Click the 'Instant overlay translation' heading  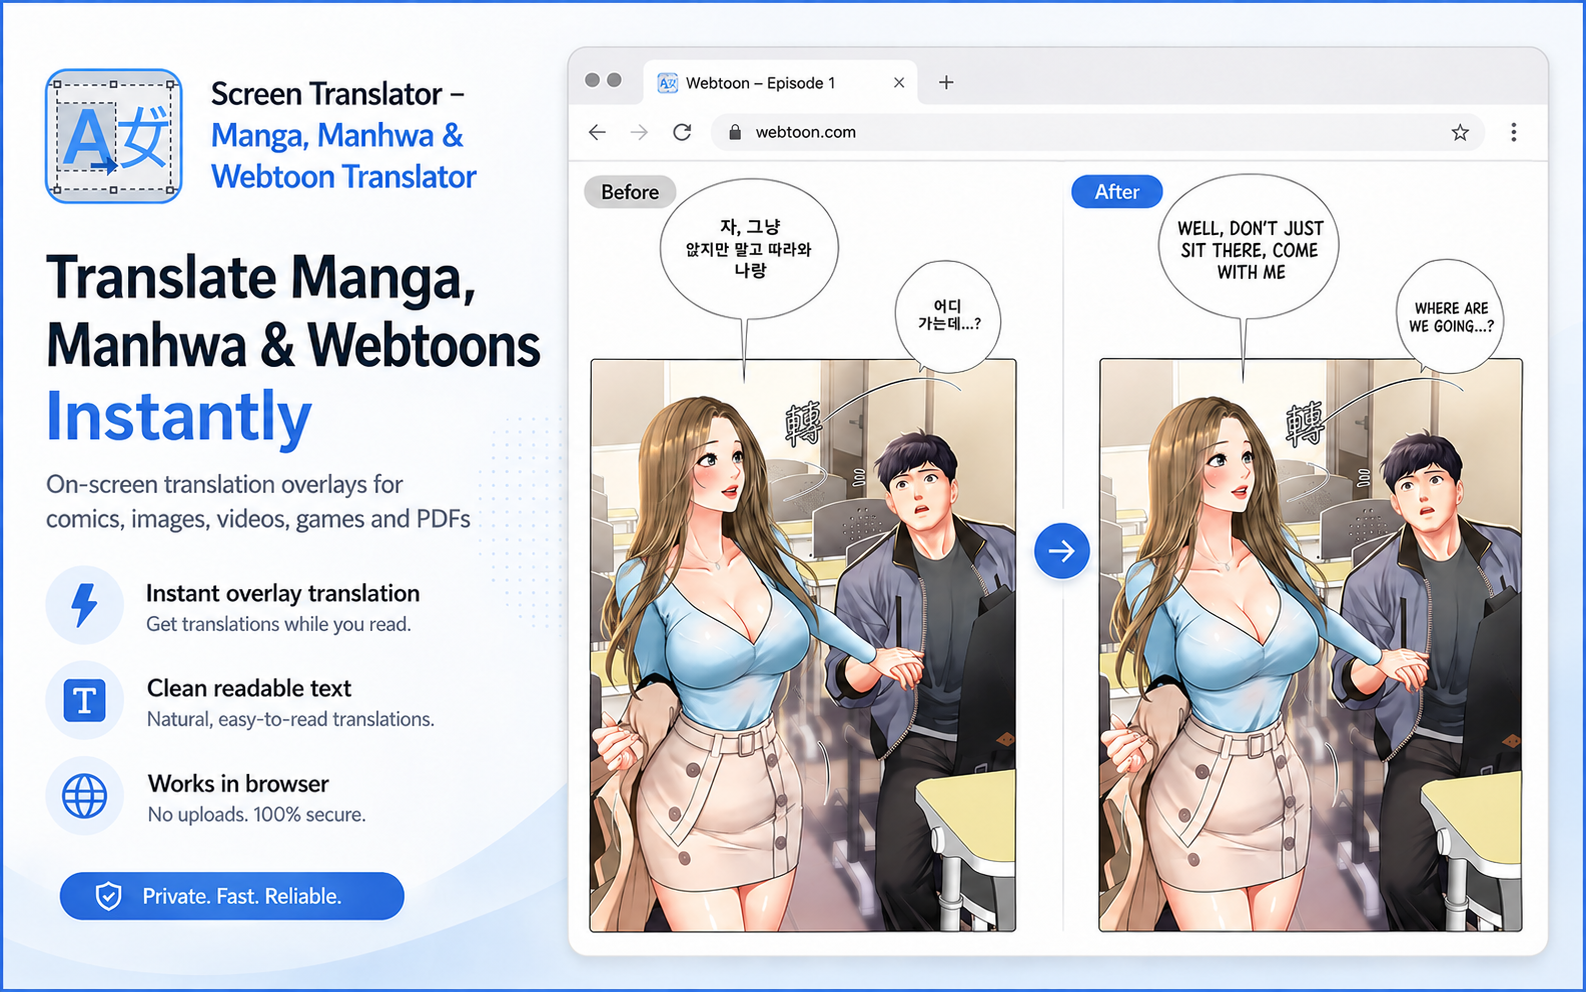[283, 593]
